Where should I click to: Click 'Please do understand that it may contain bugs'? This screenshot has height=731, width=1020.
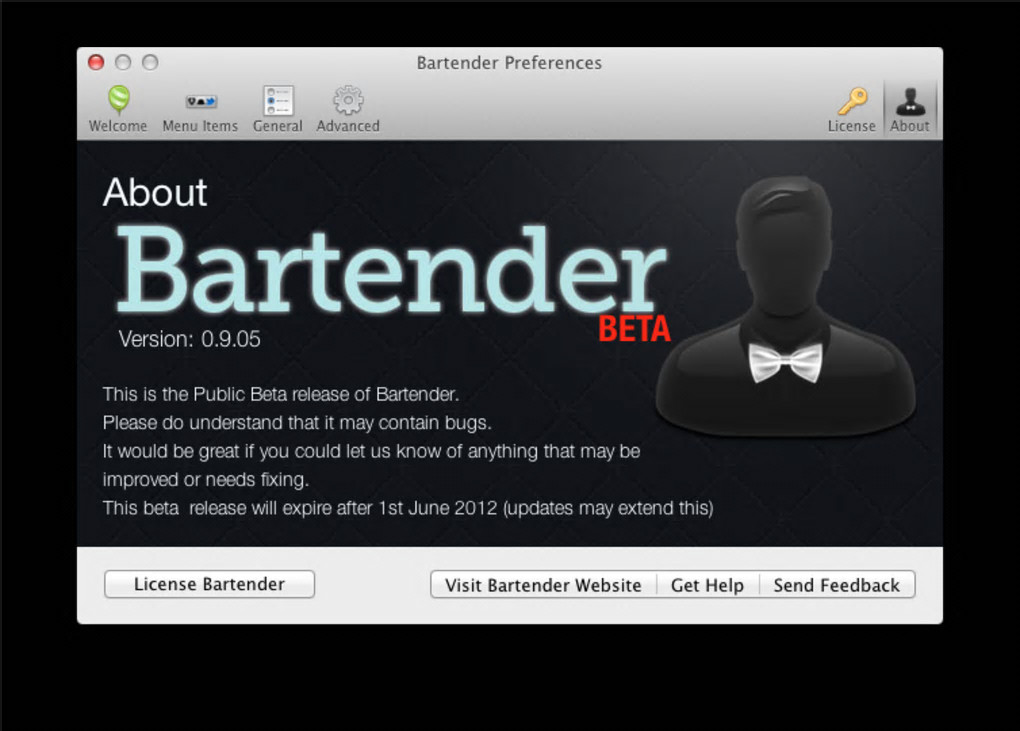click(297, 423)
